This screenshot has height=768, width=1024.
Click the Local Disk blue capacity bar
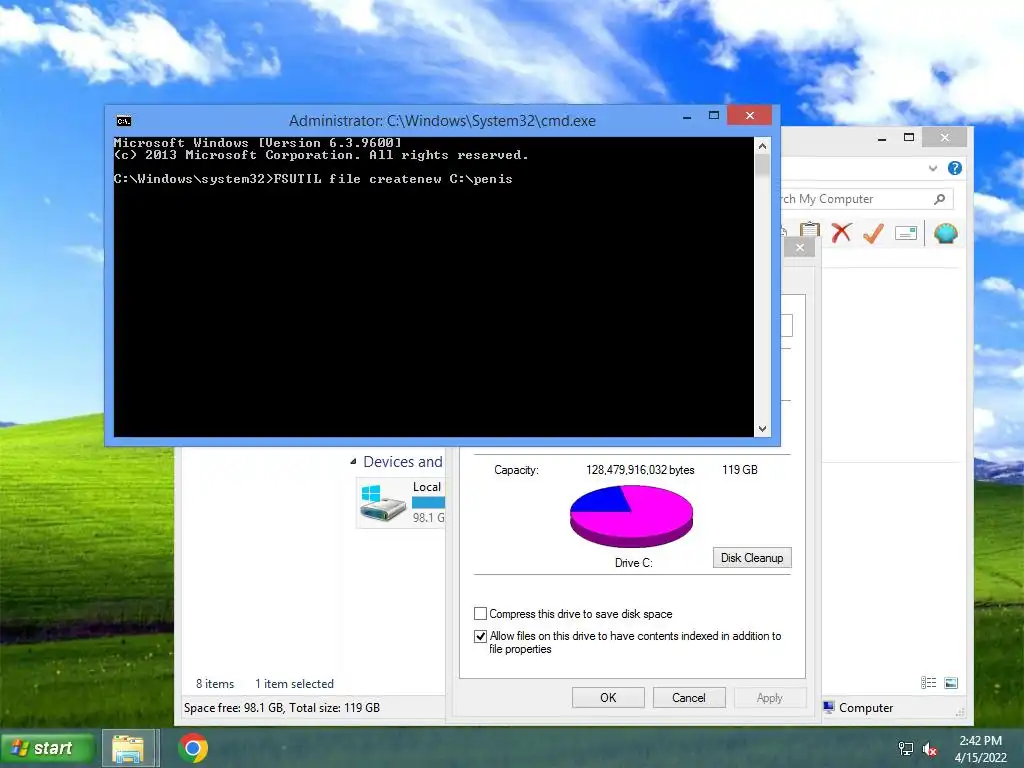pyautogui.click(x=428, y=502)
